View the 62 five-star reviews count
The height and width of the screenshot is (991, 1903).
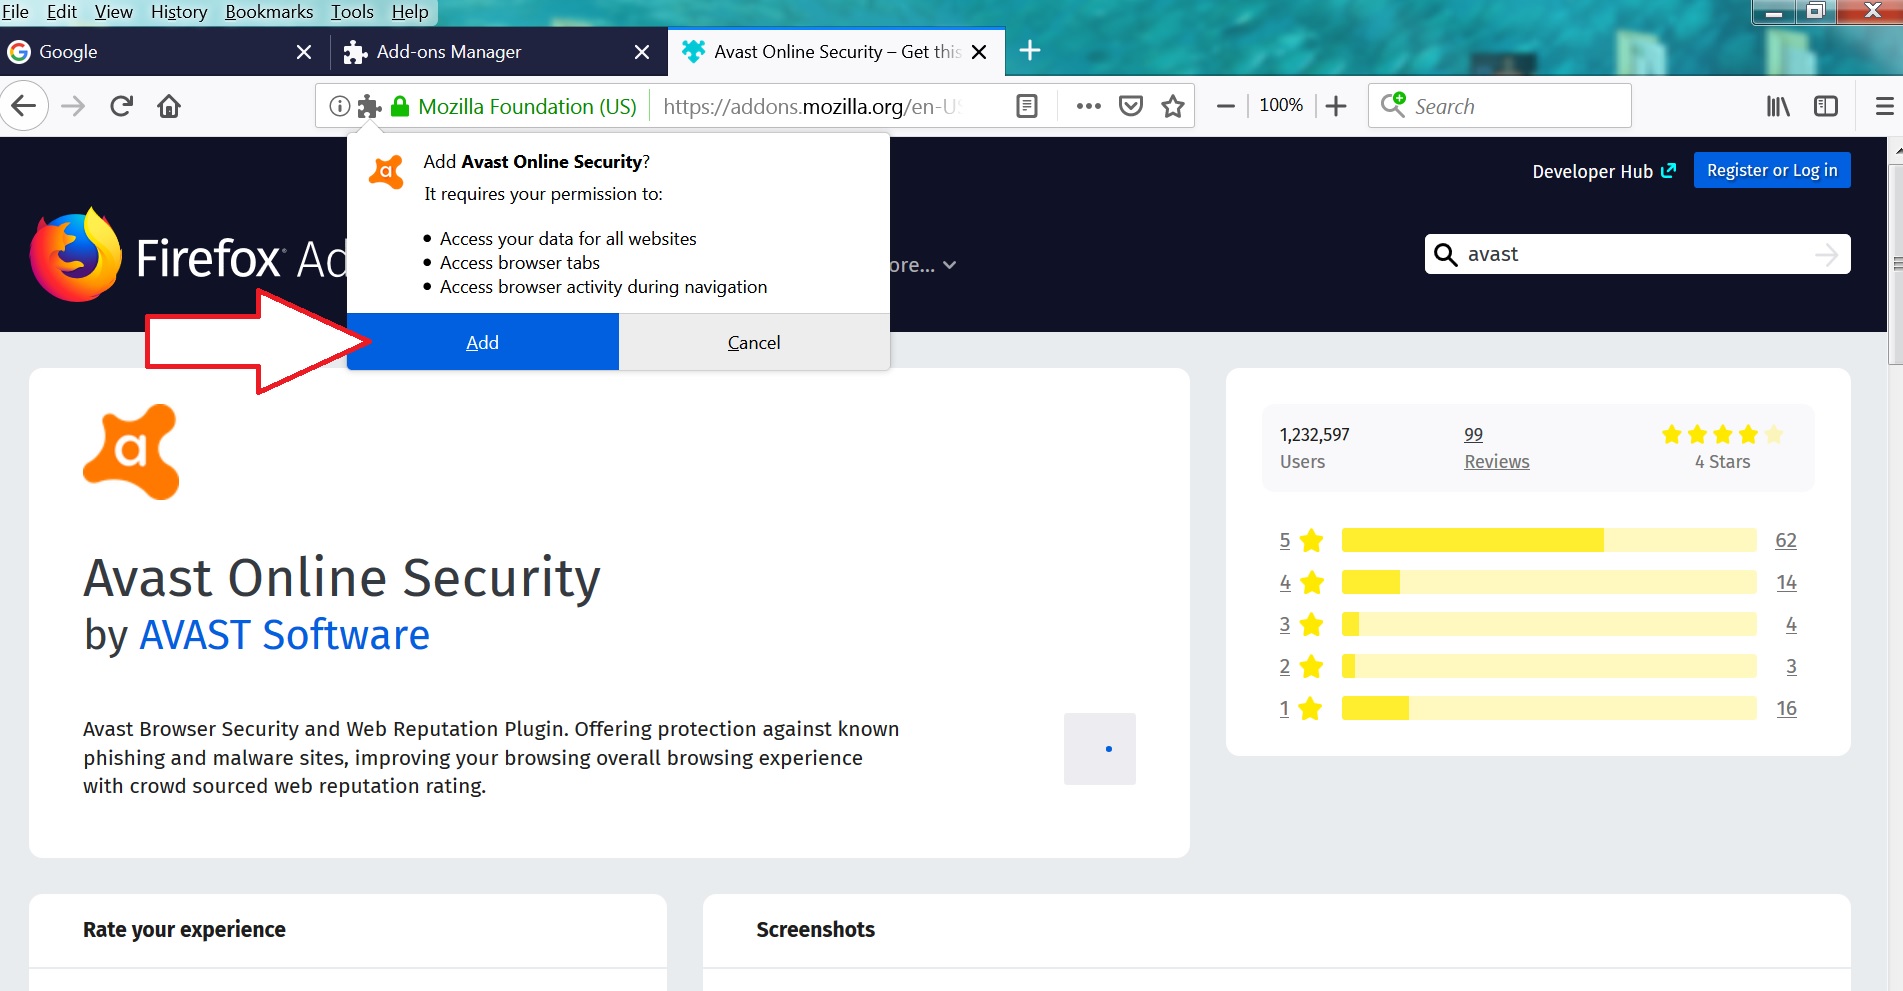point(1786,540)
